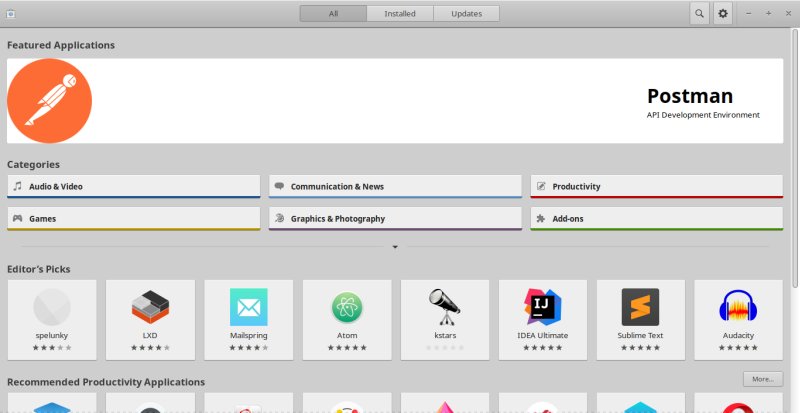800x413 pixels.
Task: Open the IDEA Ultimate icon
Action: pyautogui.click(x=543, y=307)
